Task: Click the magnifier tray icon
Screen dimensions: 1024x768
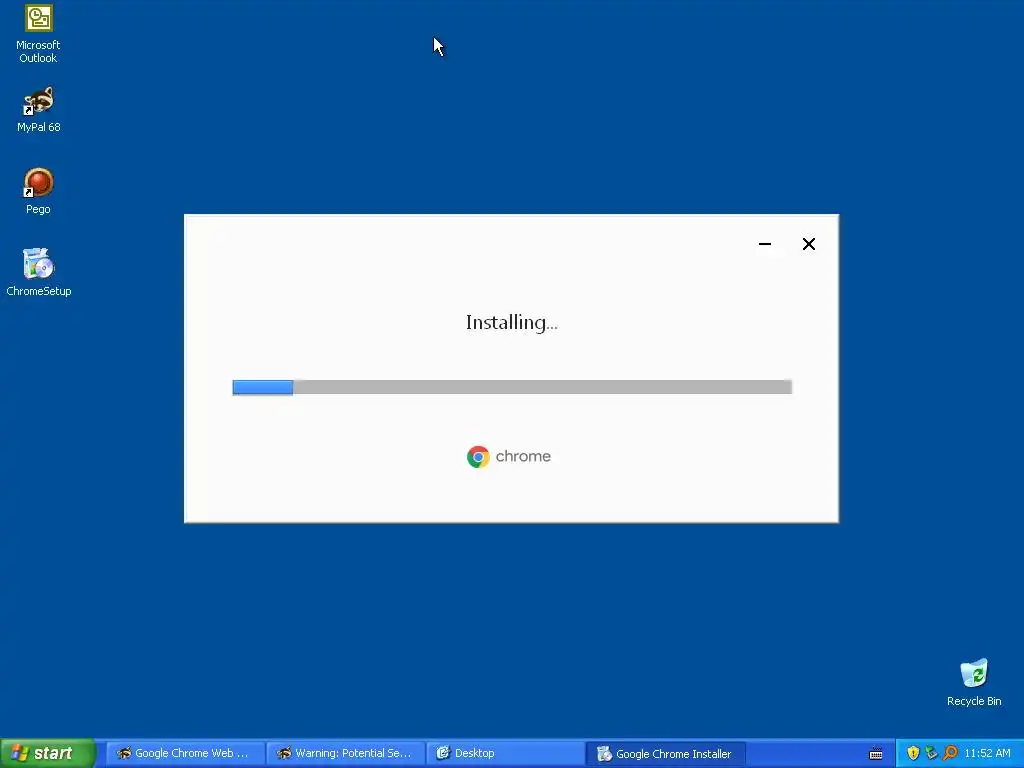Action: pyautogui.click(x=950, y=753)
